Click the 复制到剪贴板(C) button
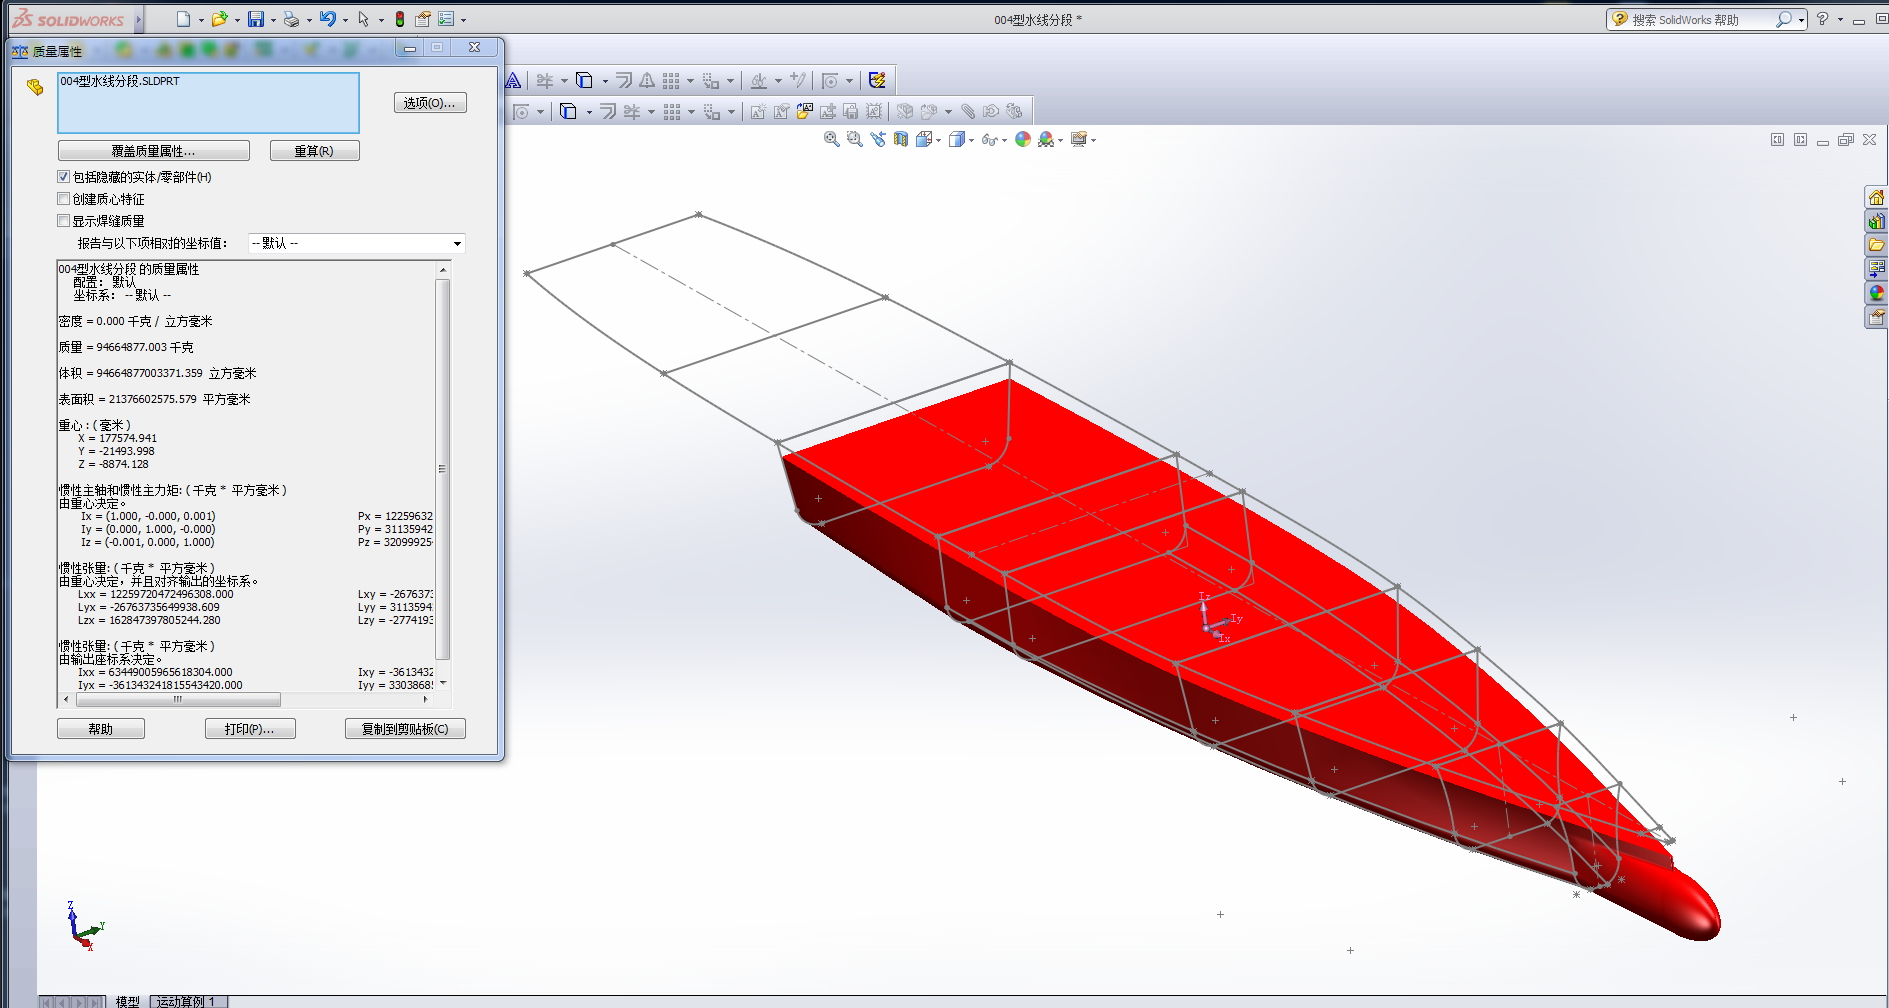Image resolution: width=1889 pixels, height=1008 pixels. [405, 729]
